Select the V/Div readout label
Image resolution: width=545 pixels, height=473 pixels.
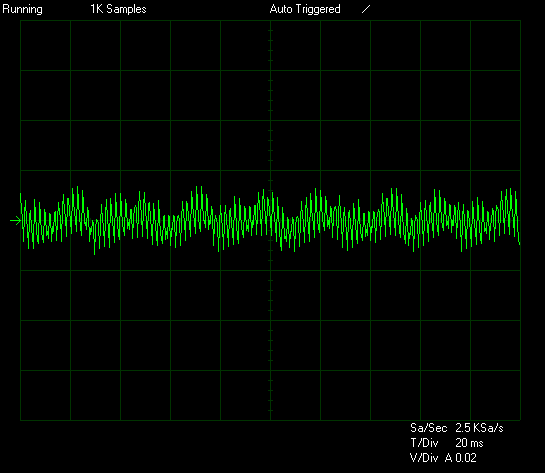coord(424,458)
